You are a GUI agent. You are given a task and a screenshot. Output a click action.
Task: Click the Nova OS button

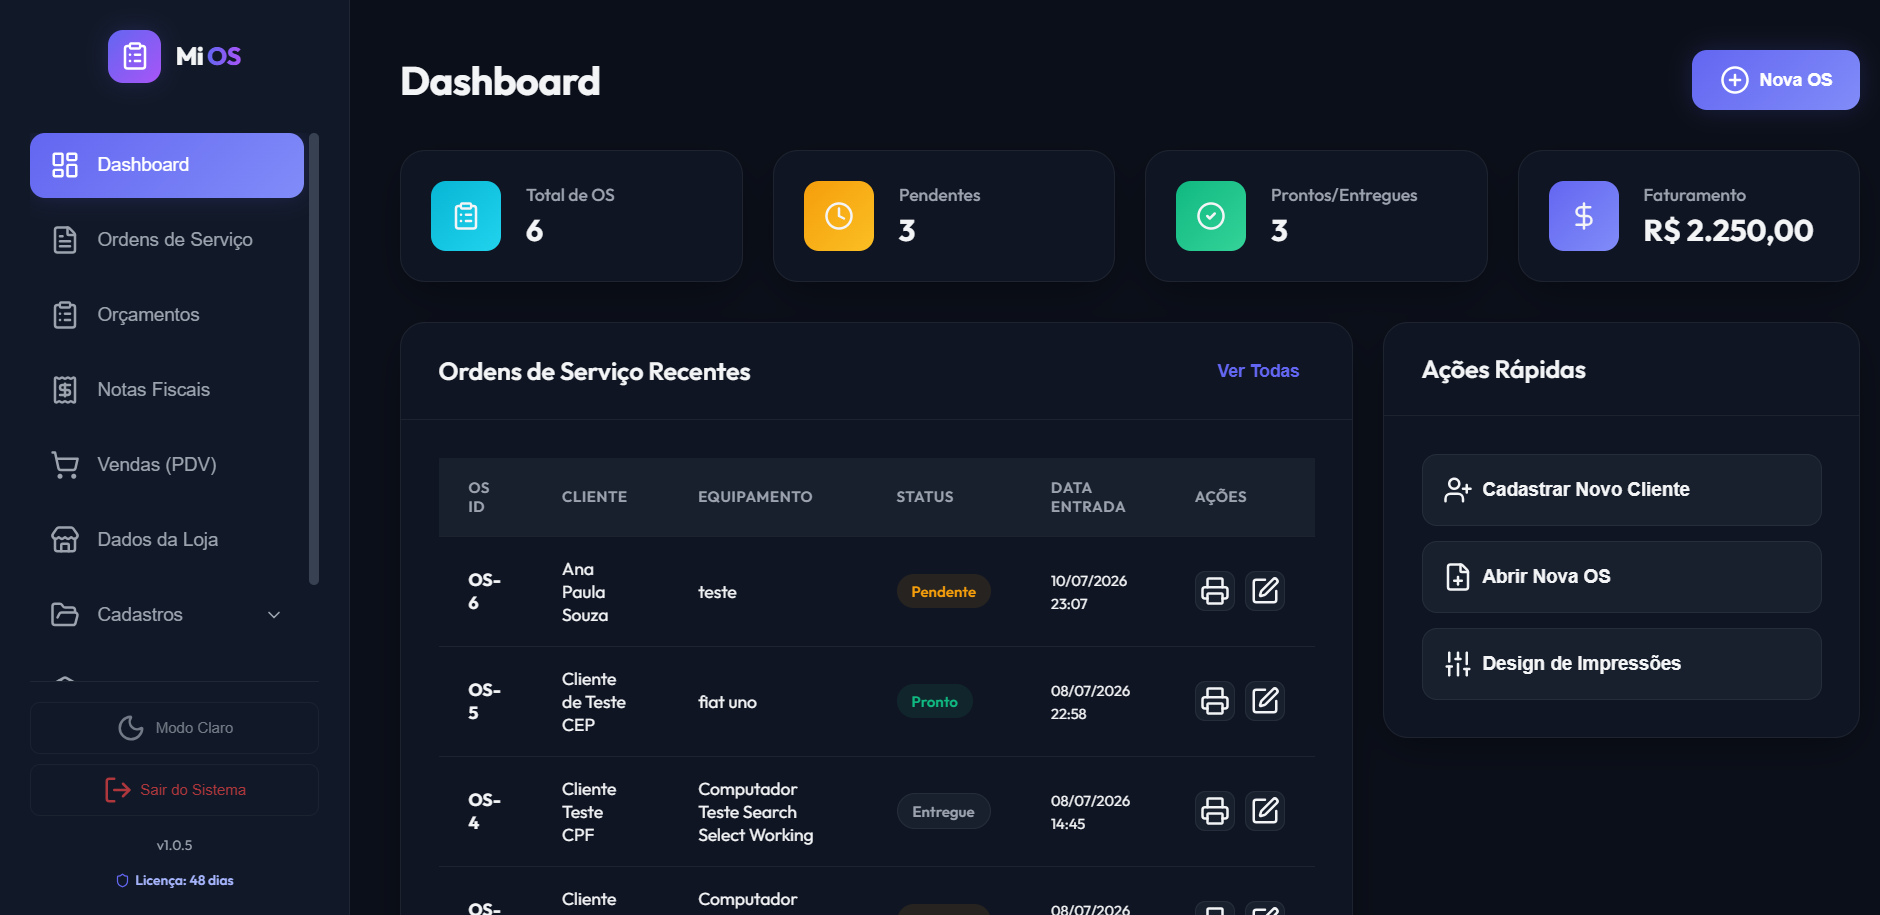click(1775, 80)
